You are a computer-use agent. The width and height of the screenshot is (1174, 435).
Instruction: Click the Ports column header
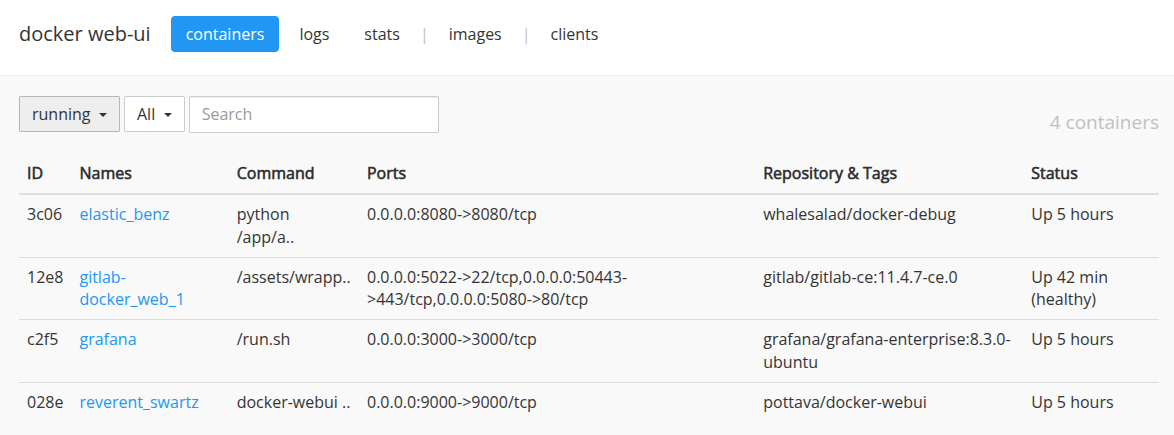386,173
